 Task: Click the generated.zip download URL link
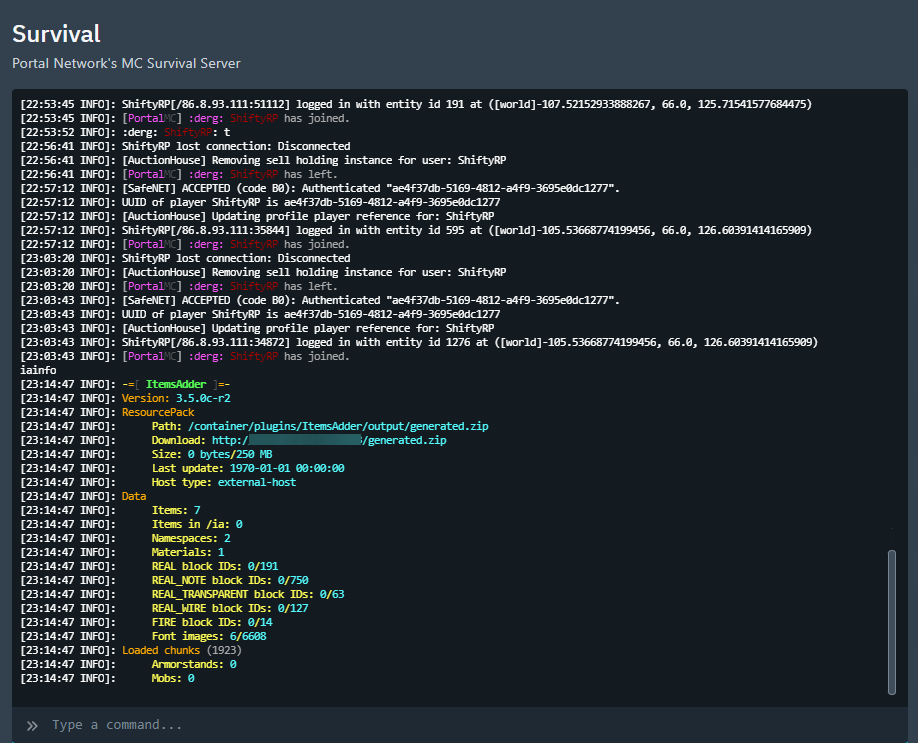pyautogui.click(x=330, y=440)
